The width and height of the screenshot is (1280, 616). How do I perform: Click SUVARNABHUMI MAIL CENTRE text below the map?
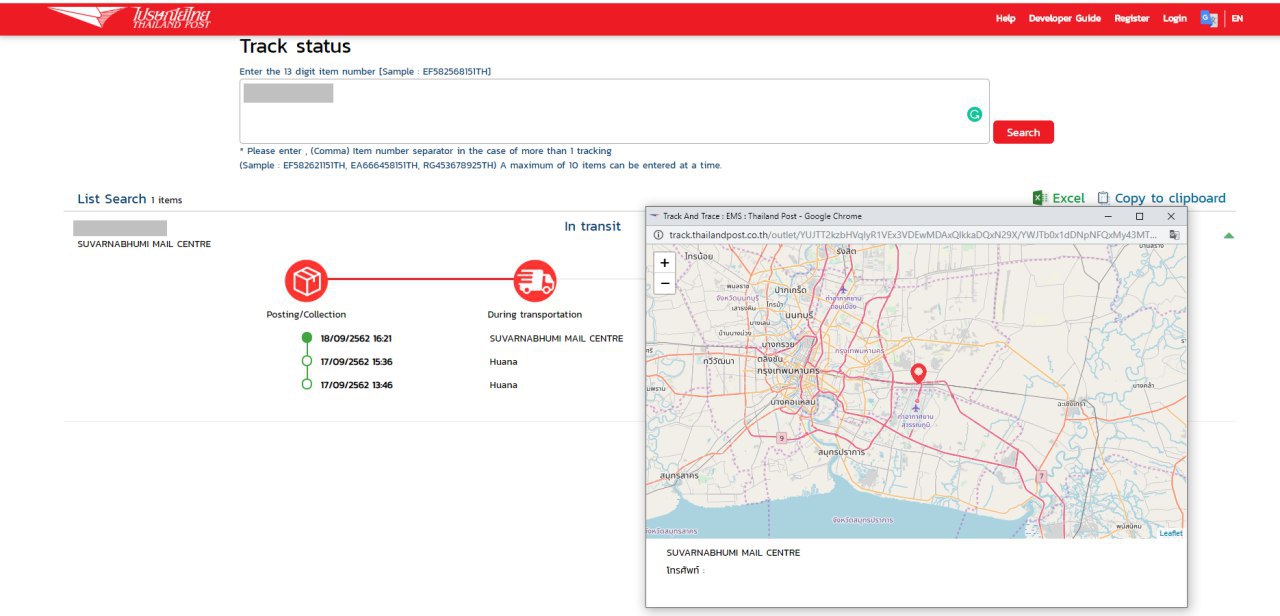733,553
